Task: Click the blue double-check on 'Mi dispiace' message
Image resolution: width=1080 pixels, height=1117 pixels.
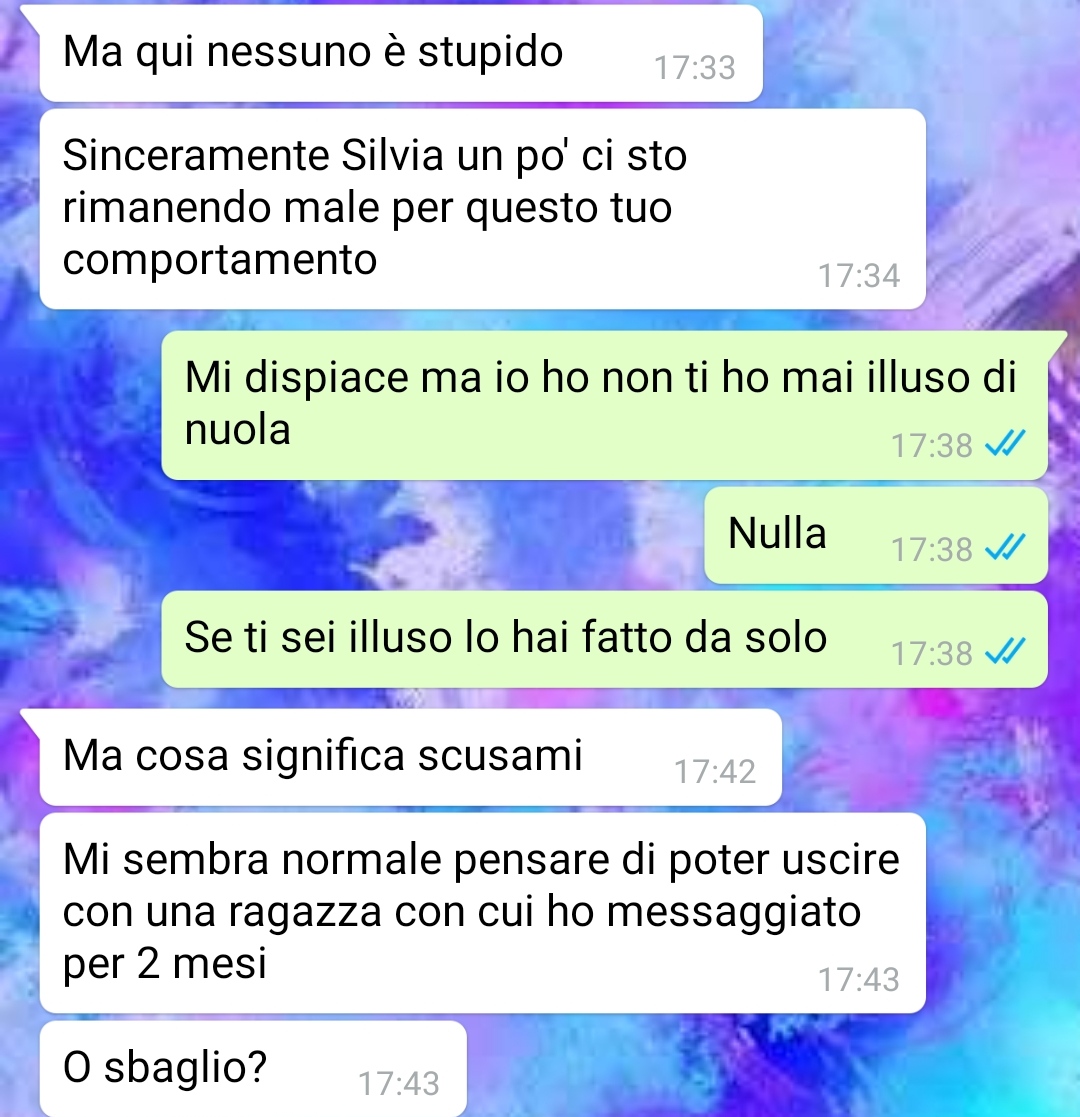Action: [x=1004, y=444]
